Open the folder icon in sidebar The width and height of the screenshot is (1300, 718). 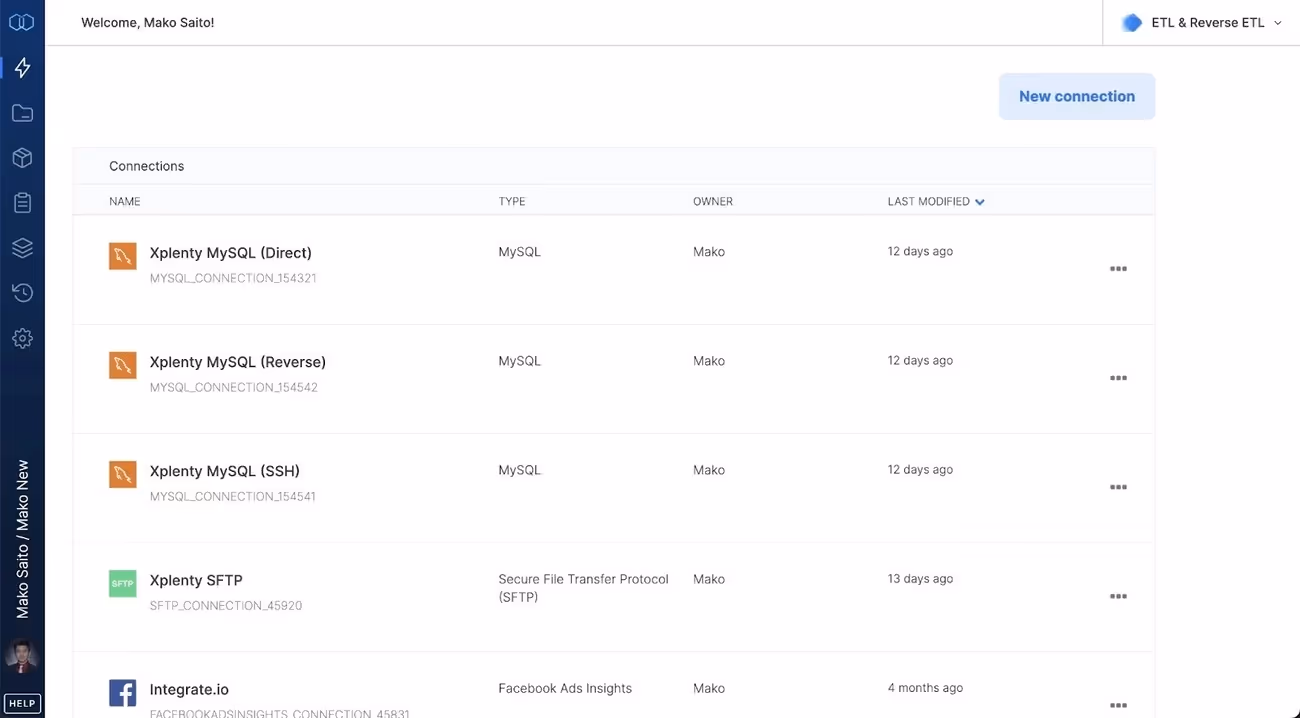click(22, 113)
